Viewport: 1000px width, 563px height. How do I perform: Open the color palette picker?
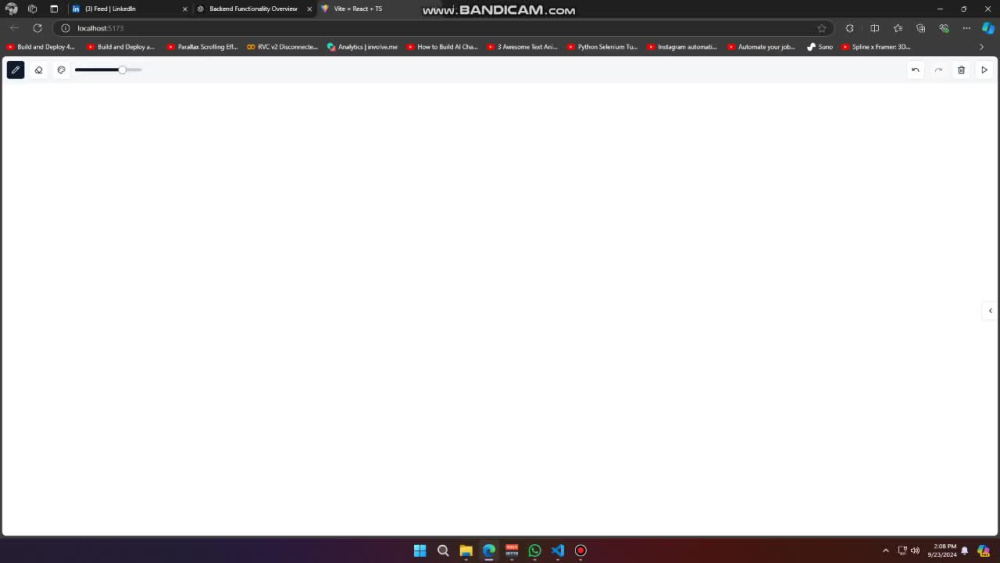coord(61,69)
